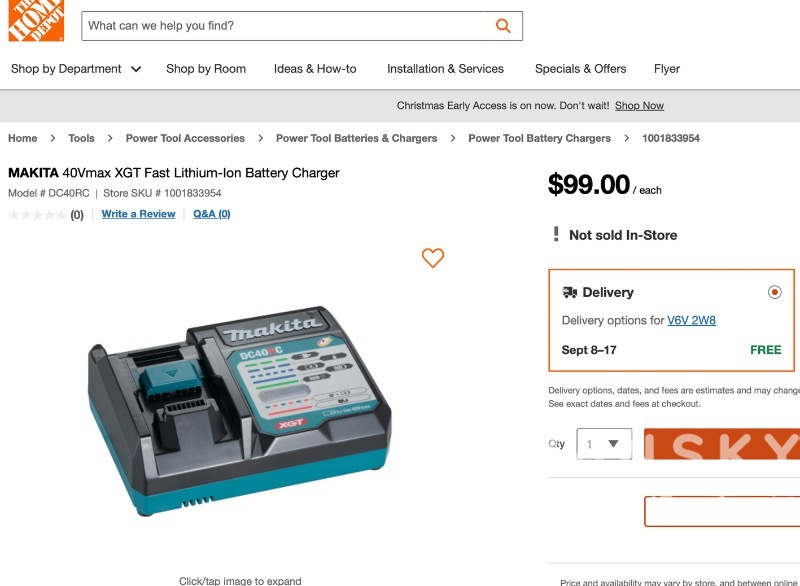Open Installation & Services menu

coord(445,69)
